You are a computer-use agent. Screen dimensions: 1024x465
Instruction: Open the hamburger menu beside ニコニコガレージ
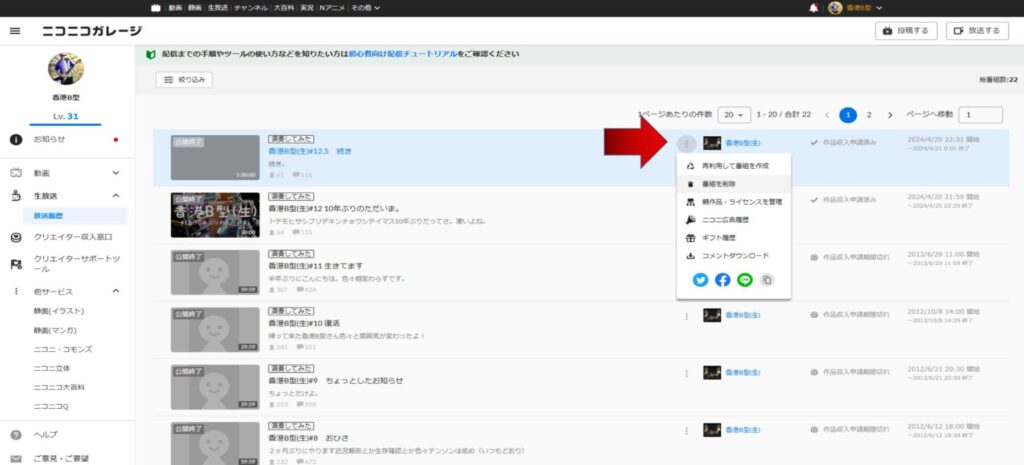point(15,31)
